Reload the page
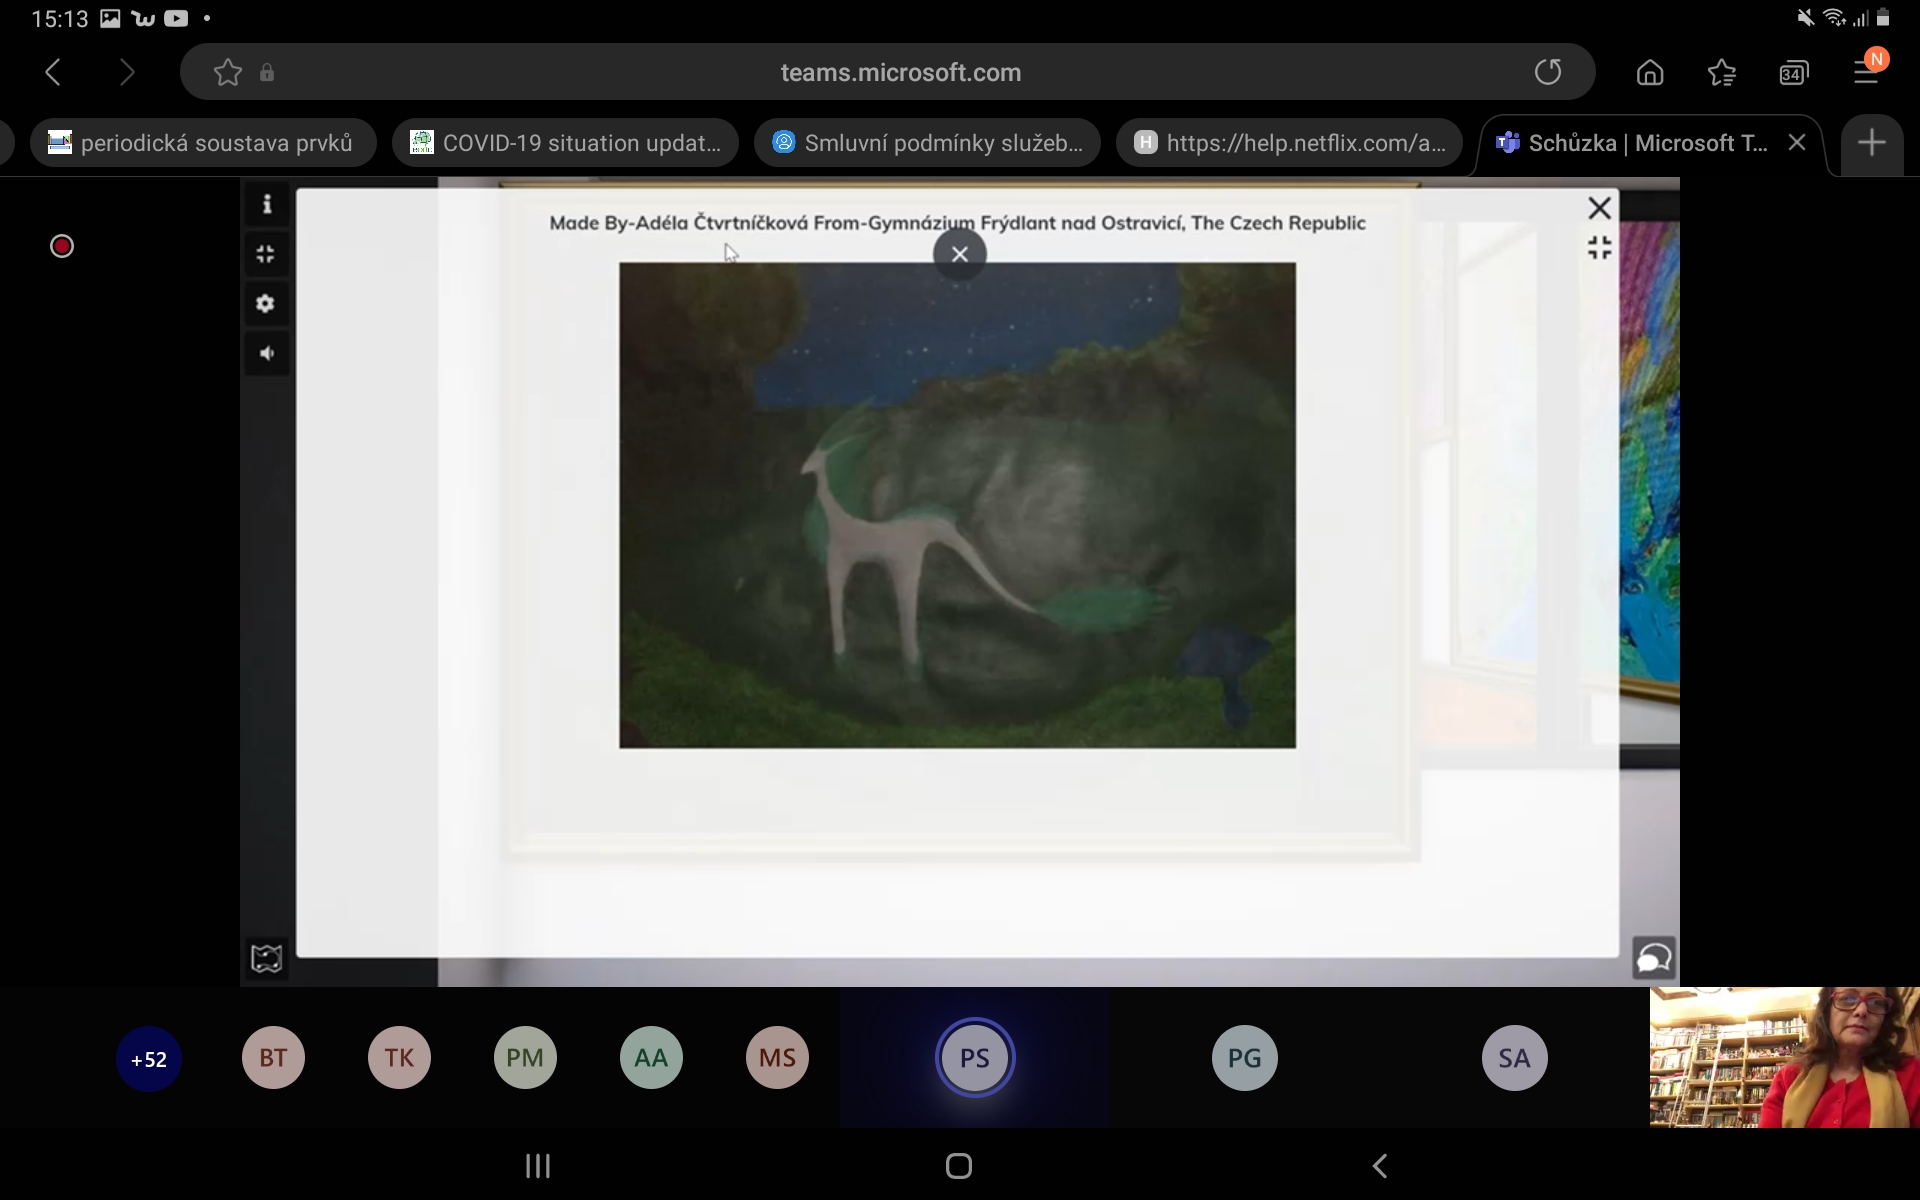 click(x=1548, y=72)
